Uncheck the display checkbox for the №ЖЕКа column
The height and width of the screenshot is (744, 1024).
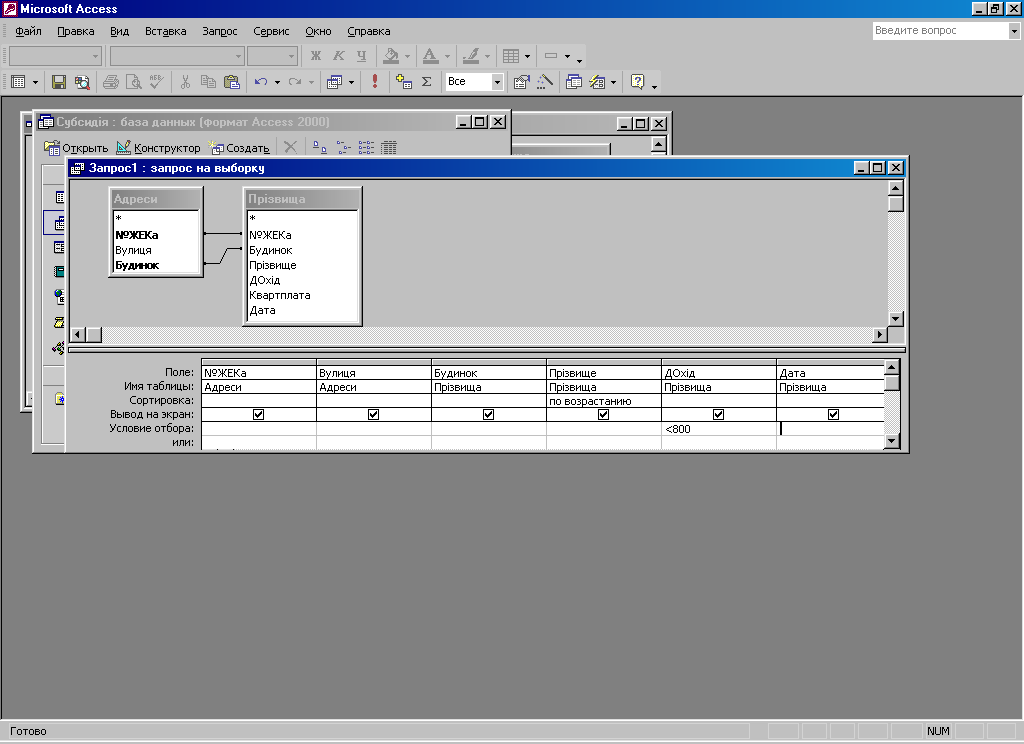point(259,414)
